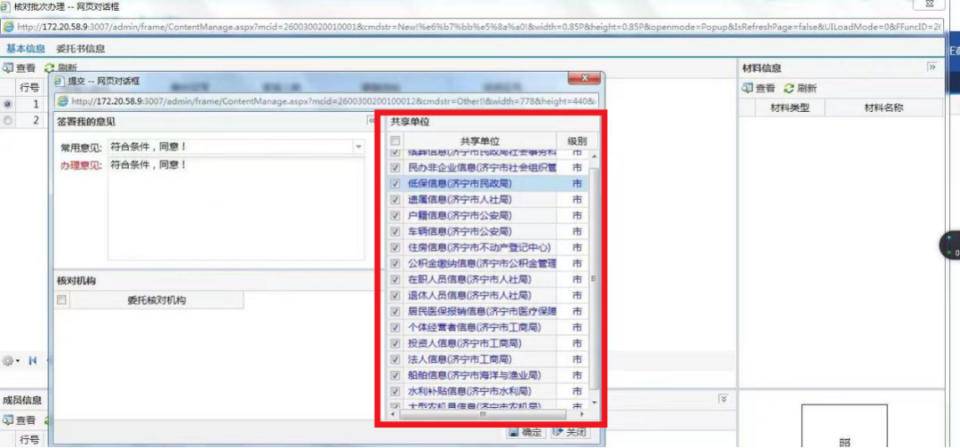960x448 pixels.
Task: Toggle the select-all checkbox in 共享单位 header
Action: [x=396, y=141]
